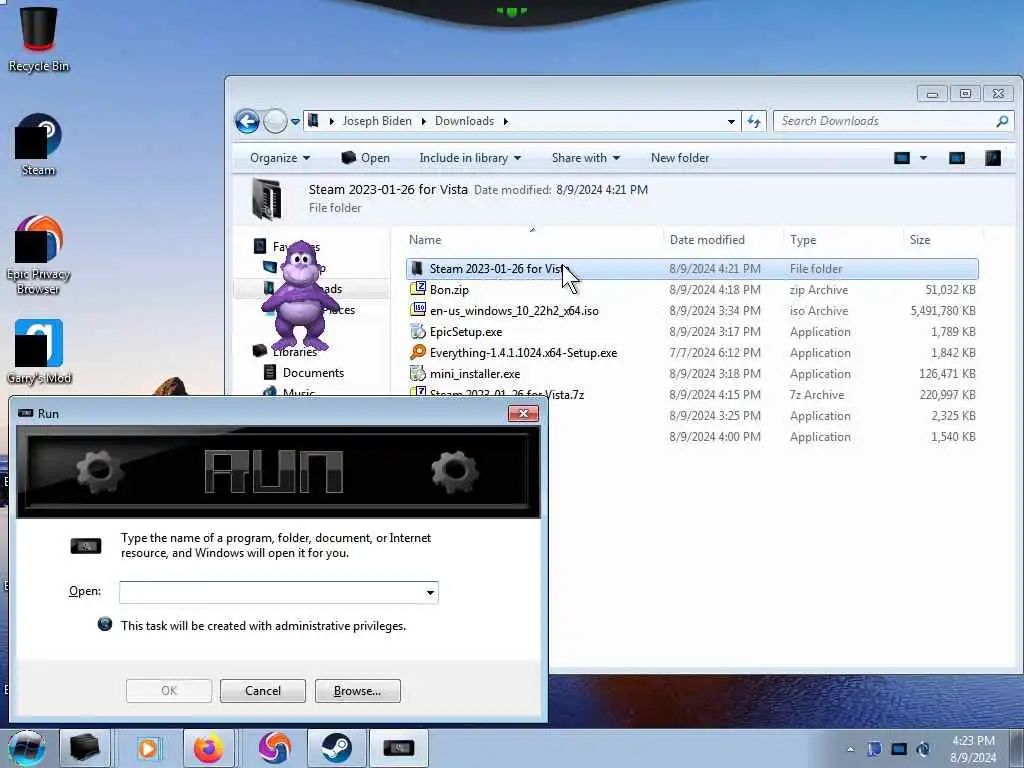
Task: Click the 2,325 KB size cell
Action: 953,416
